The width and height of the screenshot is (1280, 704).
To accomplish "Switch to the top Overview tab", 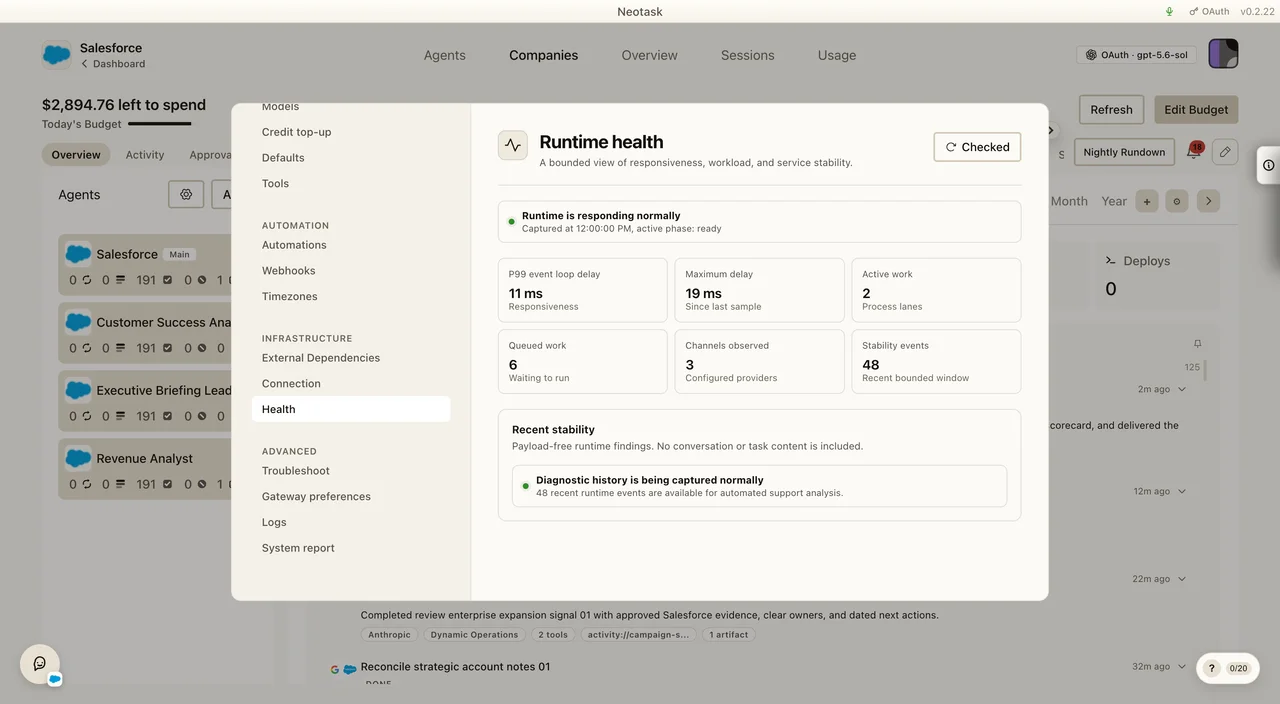I will click(x=649, y=55).
